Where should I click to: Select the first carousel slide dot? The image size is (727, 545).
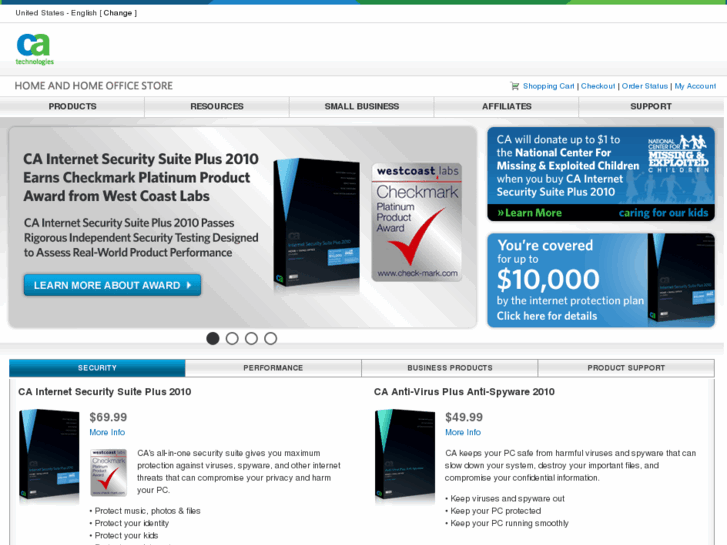tap(213, 339)
